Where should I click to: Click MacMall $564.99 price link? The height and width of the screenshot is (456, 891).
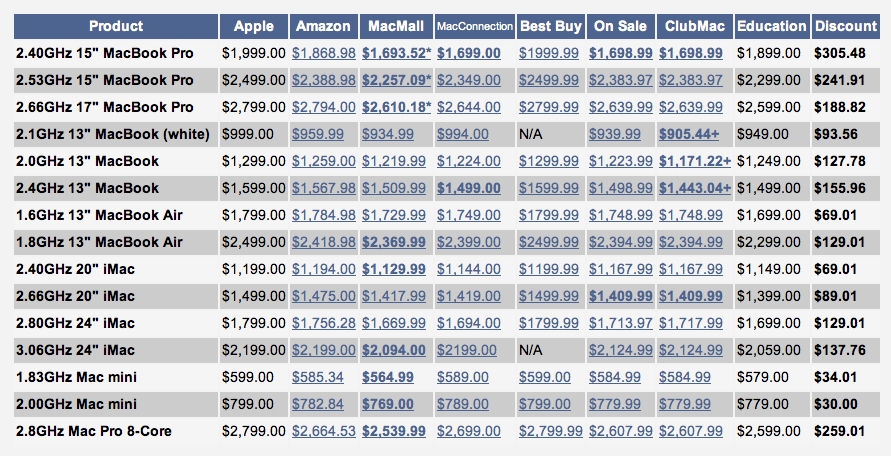388,378
